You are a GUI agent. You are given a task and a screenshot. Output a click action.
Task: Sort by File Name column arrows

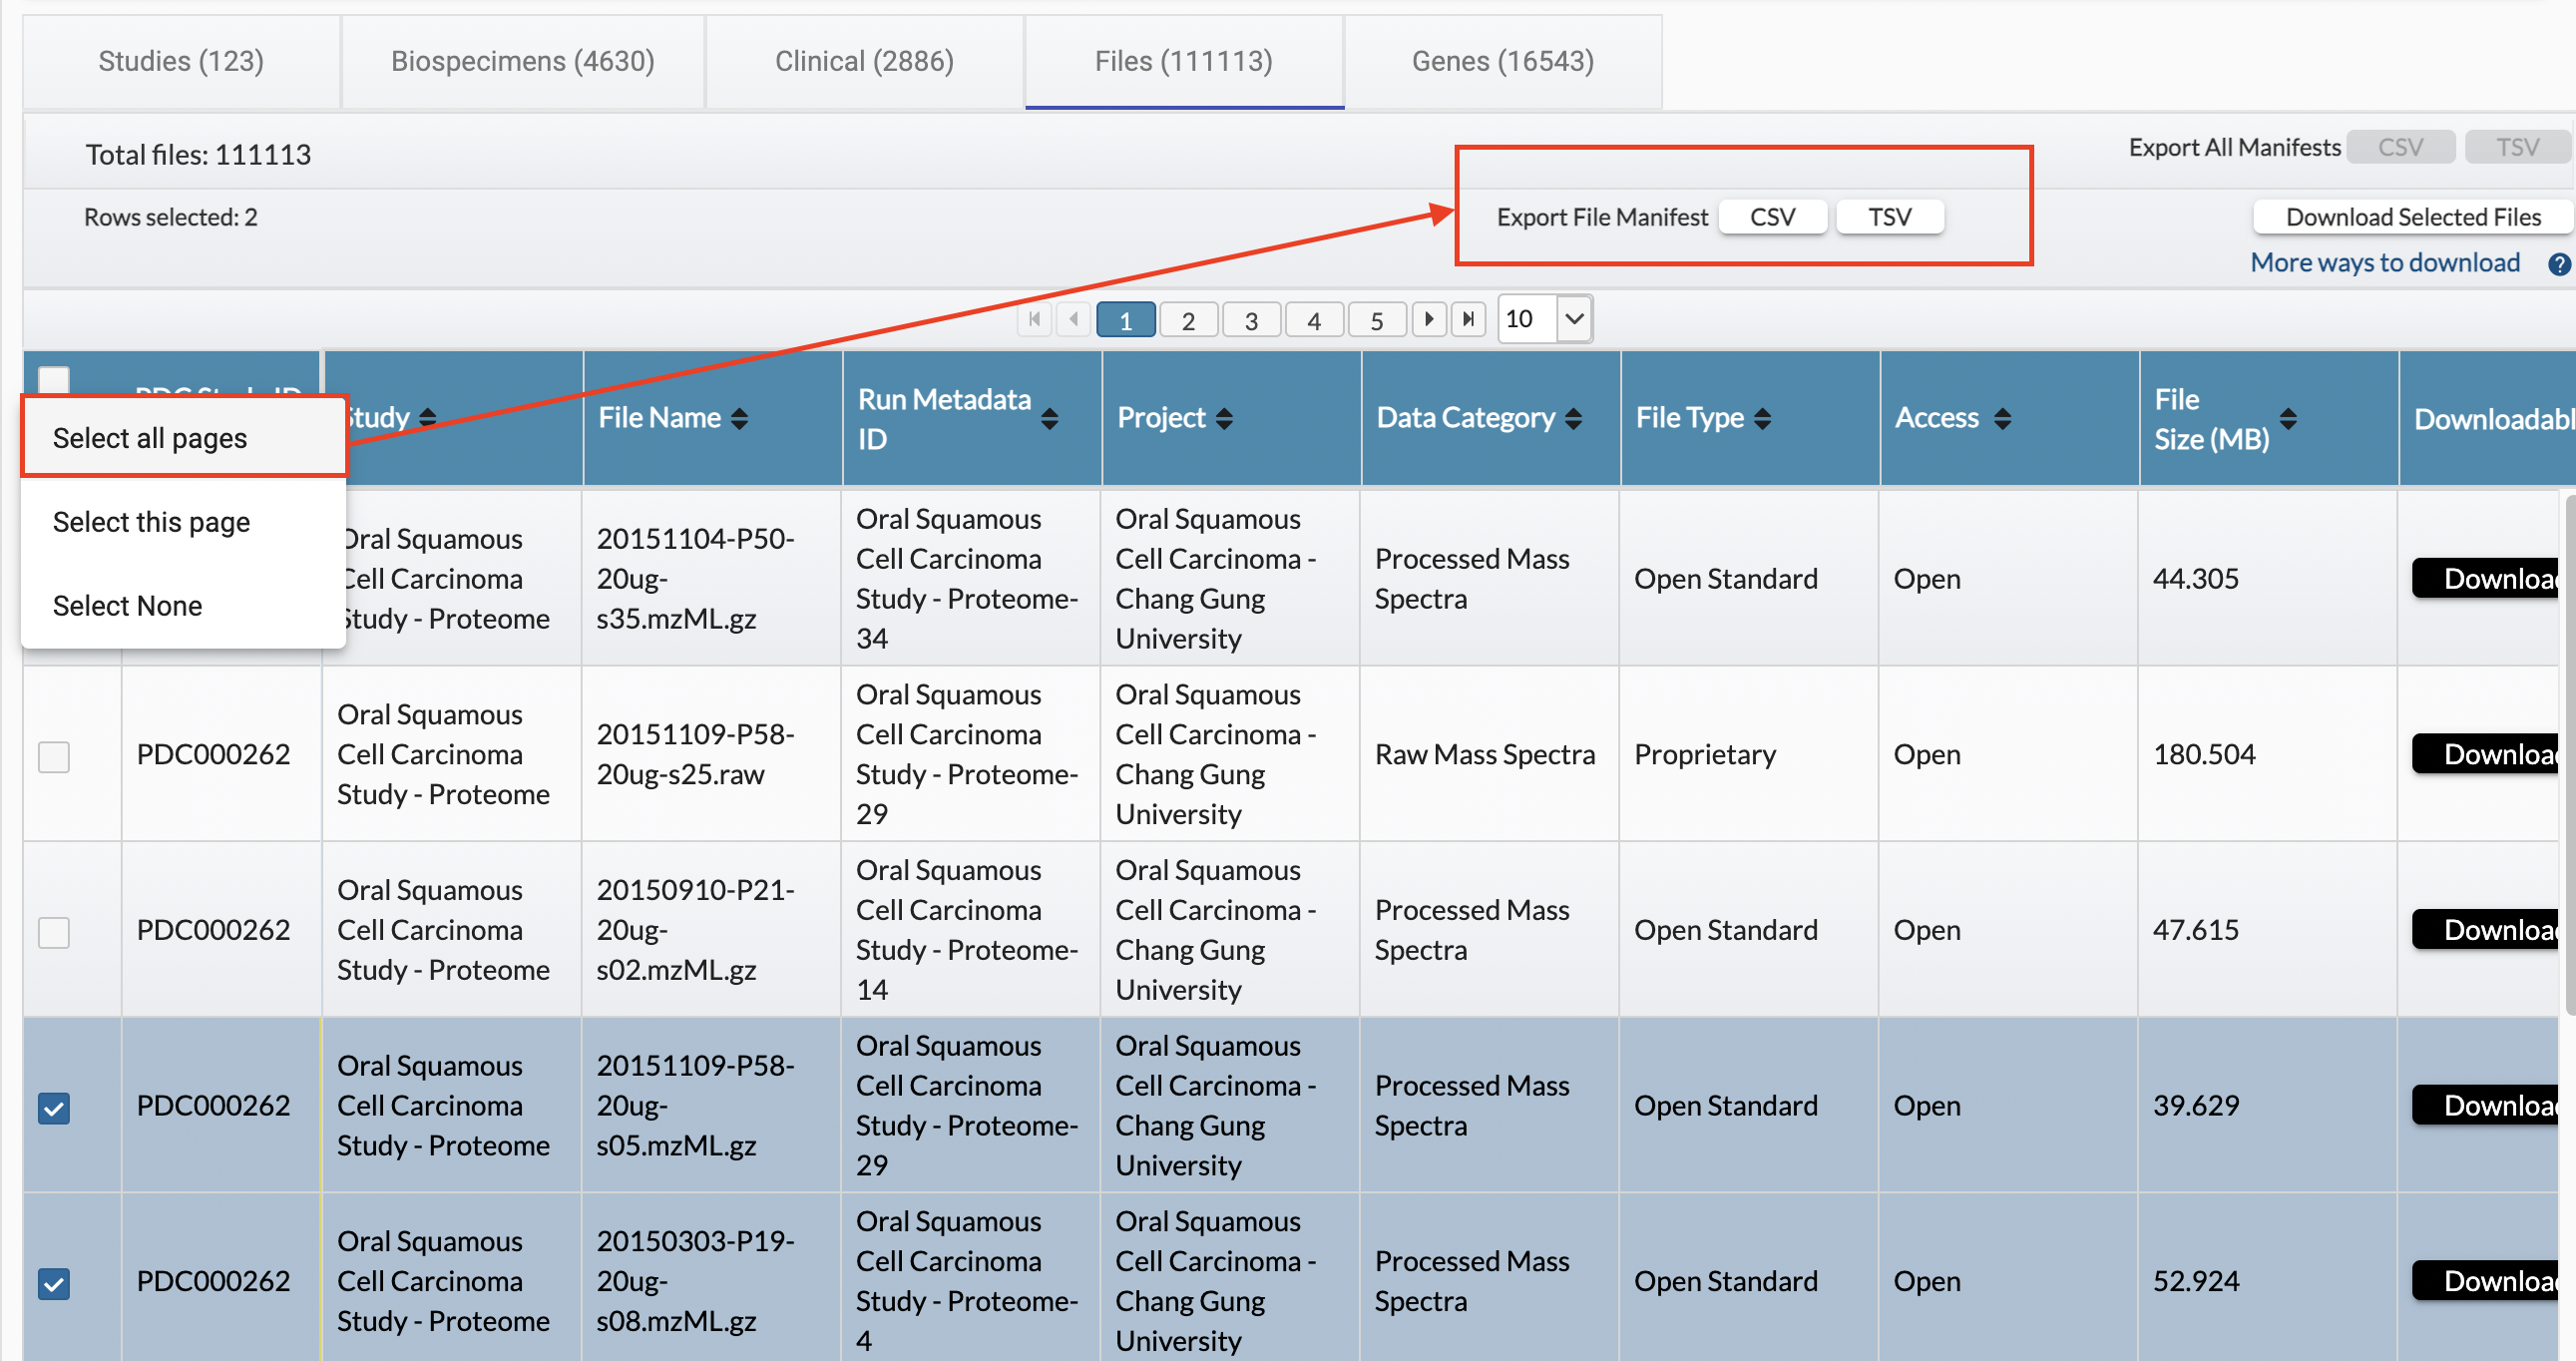[x=739, y=418]
